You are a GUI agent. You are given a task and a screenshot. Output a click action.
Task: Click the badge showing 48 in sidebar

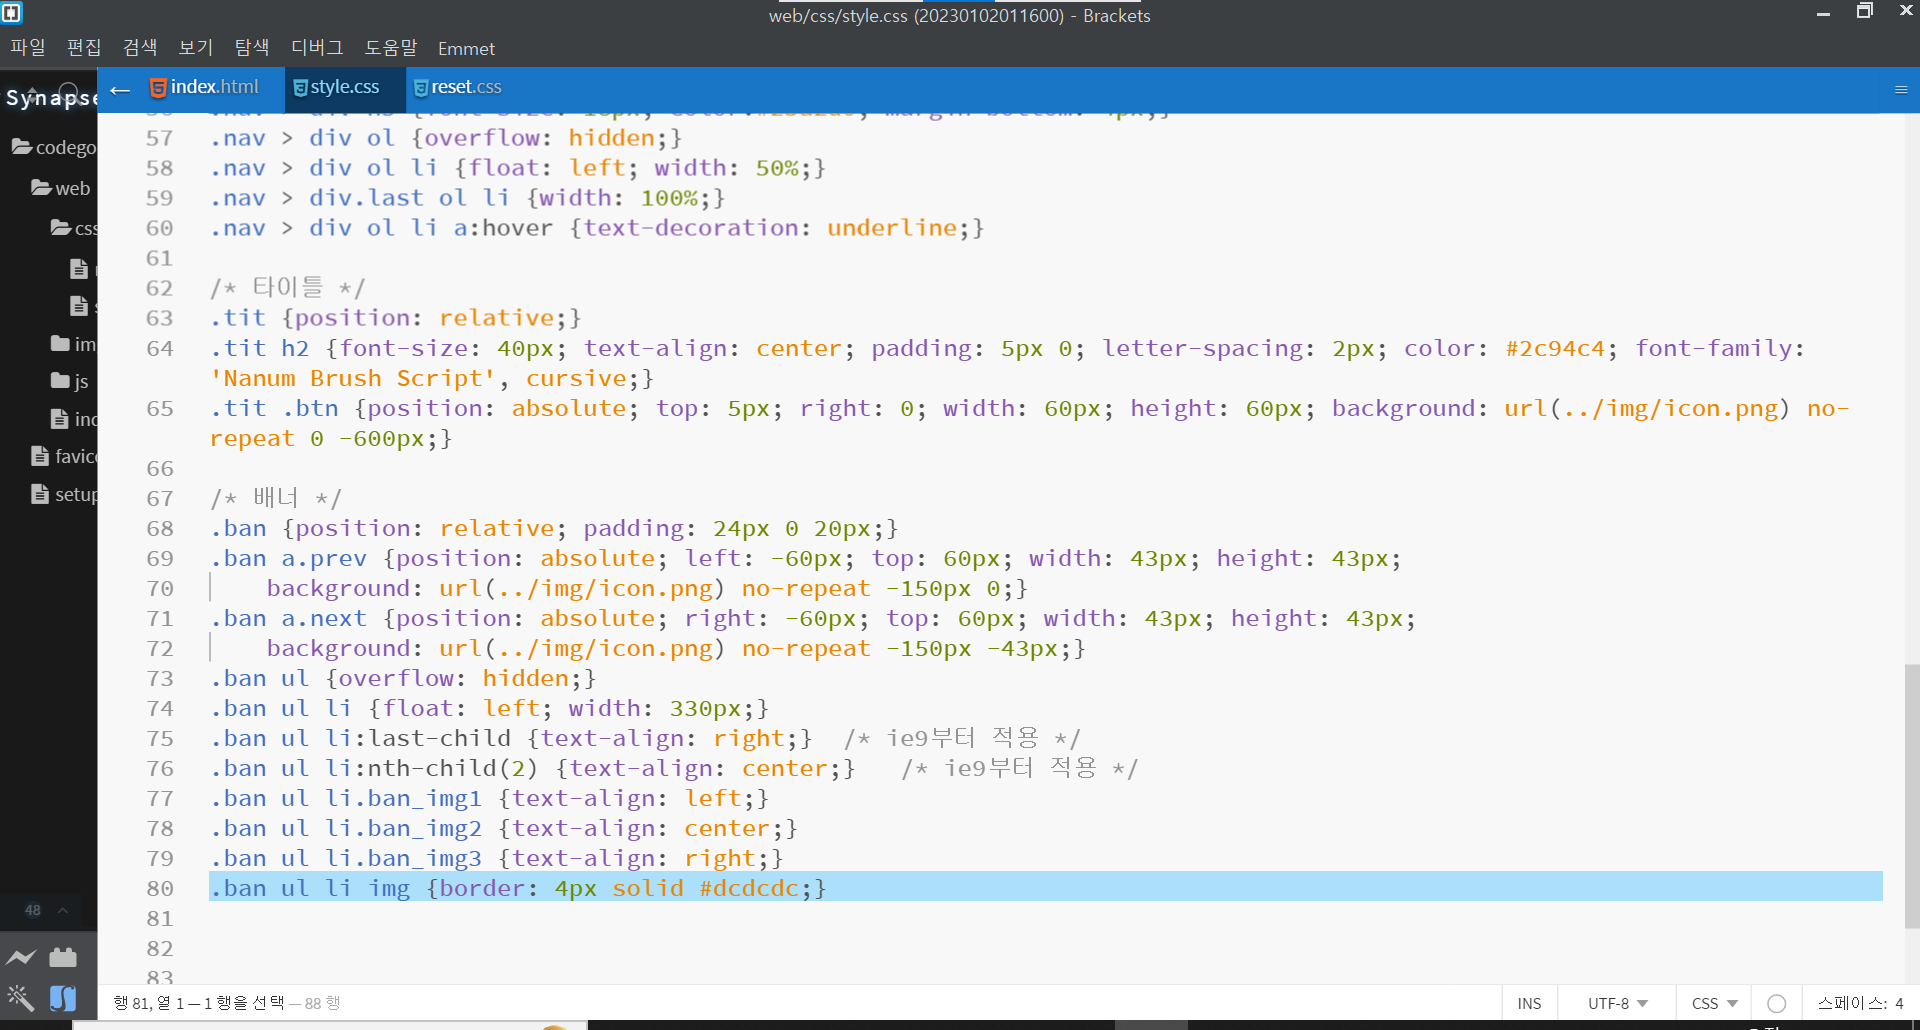coord(33,910)
